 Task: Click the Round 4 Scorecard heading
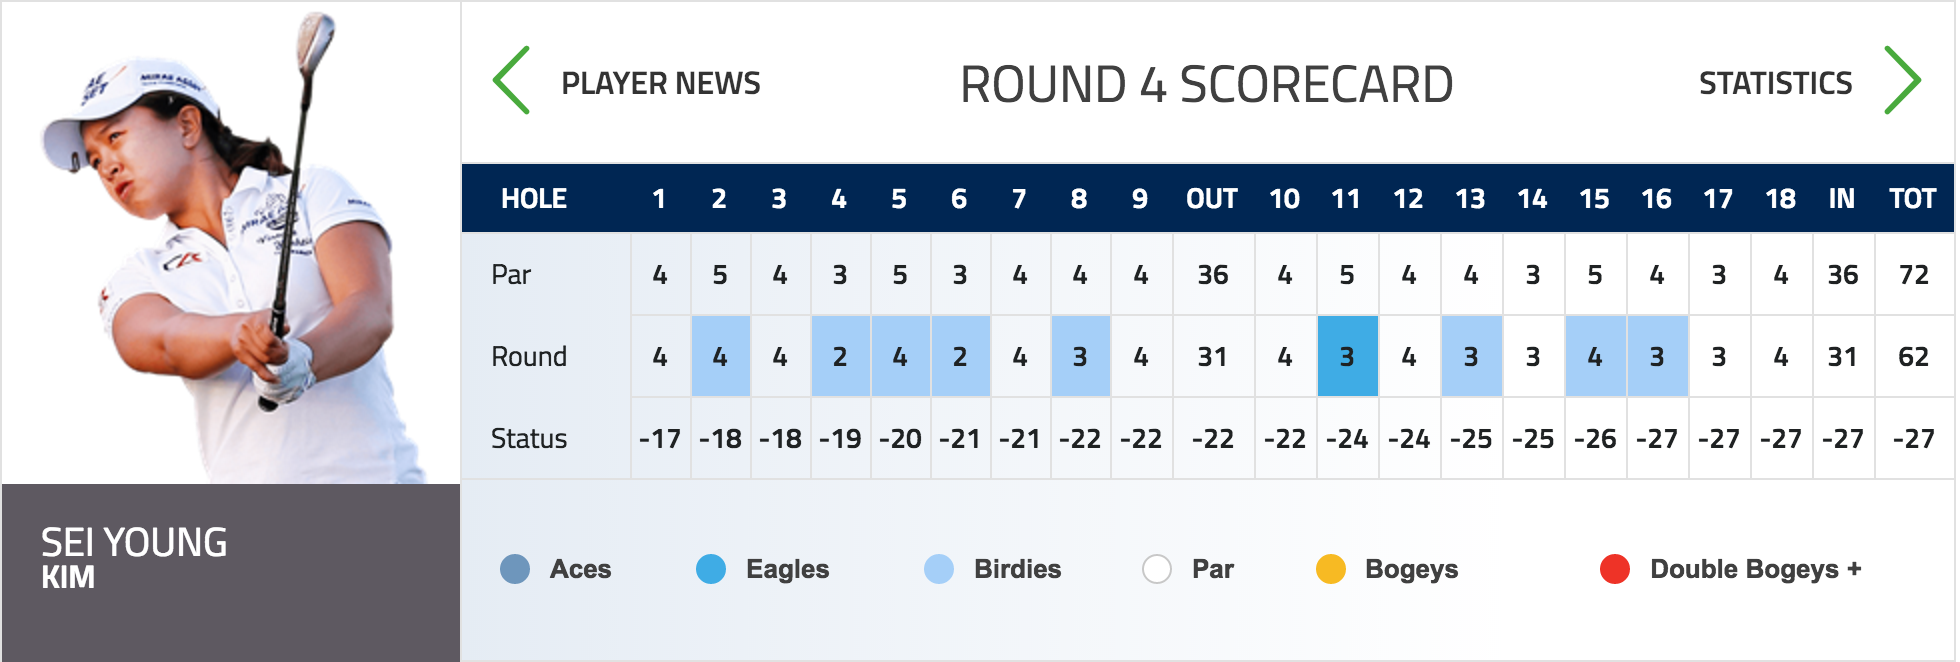click(1206, 84)
